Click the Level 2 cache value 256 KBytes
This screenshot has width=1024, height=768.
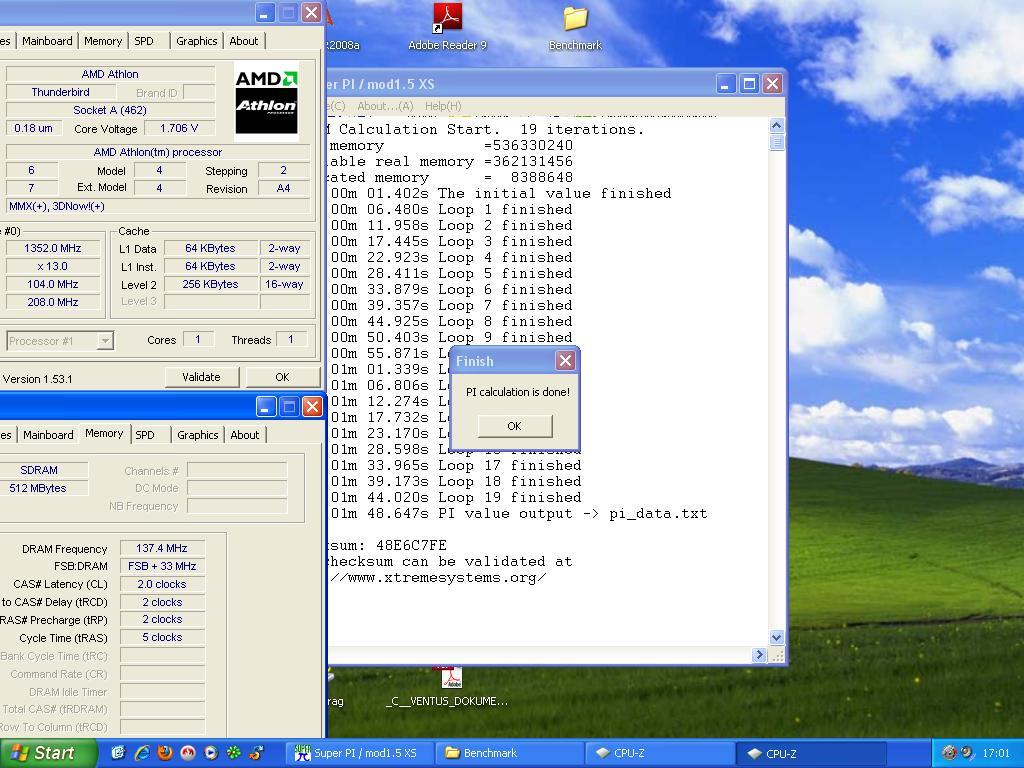pyautogui.click(x=210, y=284)
